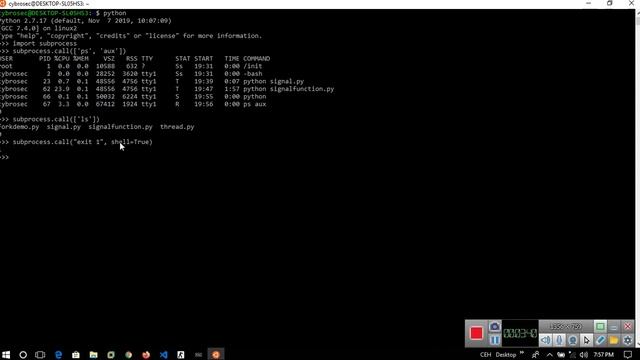The width and height of the screenshot is (640, 360).
Task: Show hidden system tray icons
Action: click(x=549, y=355)
